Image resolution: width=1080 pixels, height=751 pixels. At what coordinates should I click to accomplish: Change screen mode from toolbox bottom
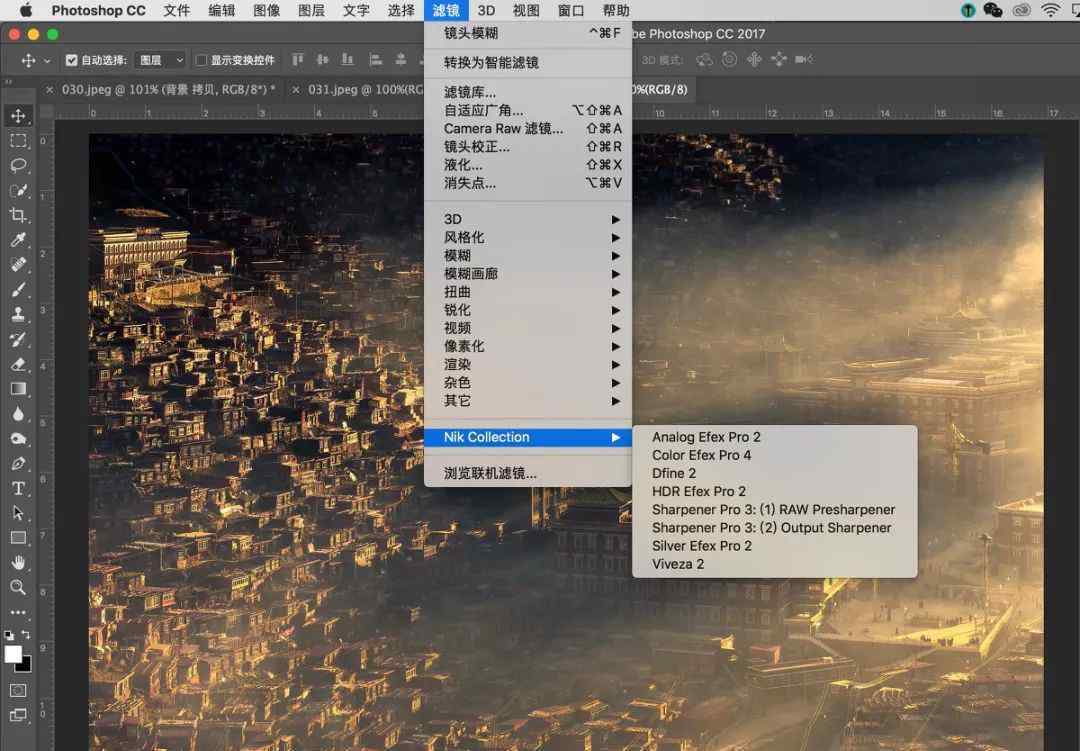(19, 715)
